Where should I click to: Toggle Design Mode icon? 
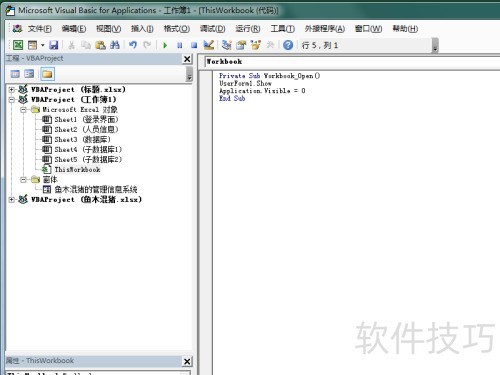pyautogui.click(x=209, y=45)
